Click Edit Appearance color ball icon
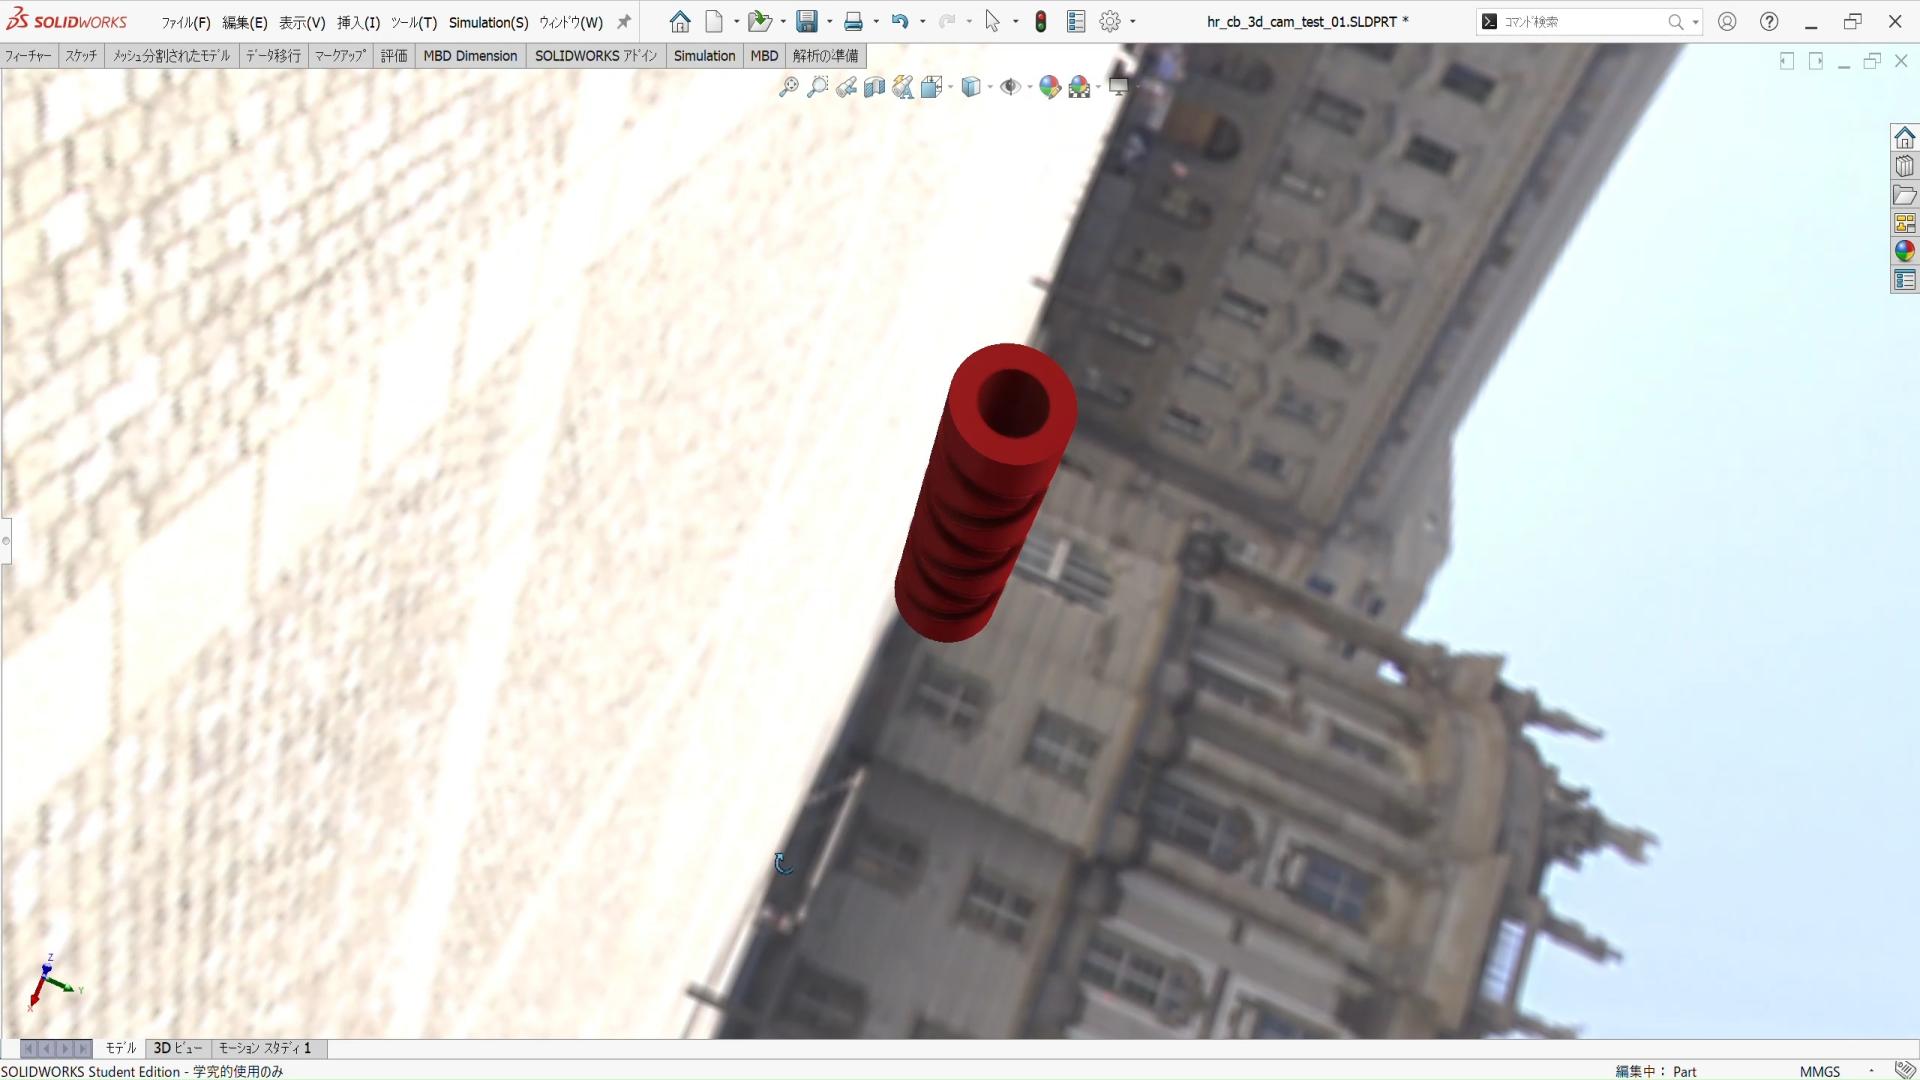This screenshot has height=1080, width=1920. click(x=1050, y=87)
